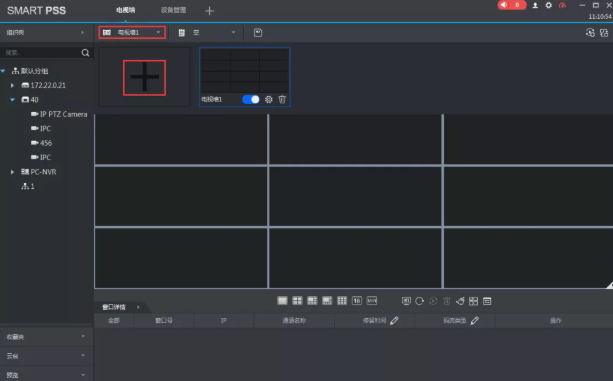Select the top-left video wall window
Viewport: 613px width, 381px height.
tap(181, 139)
